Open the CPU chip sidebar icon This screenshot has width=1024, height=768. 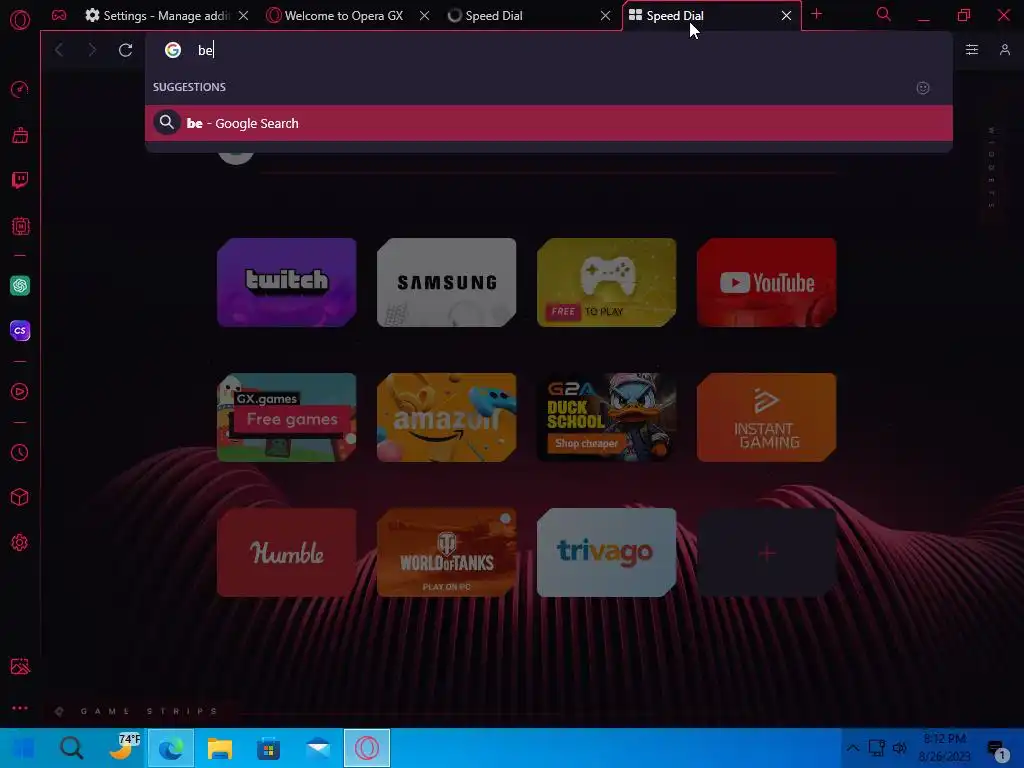(x=20, y=226)
